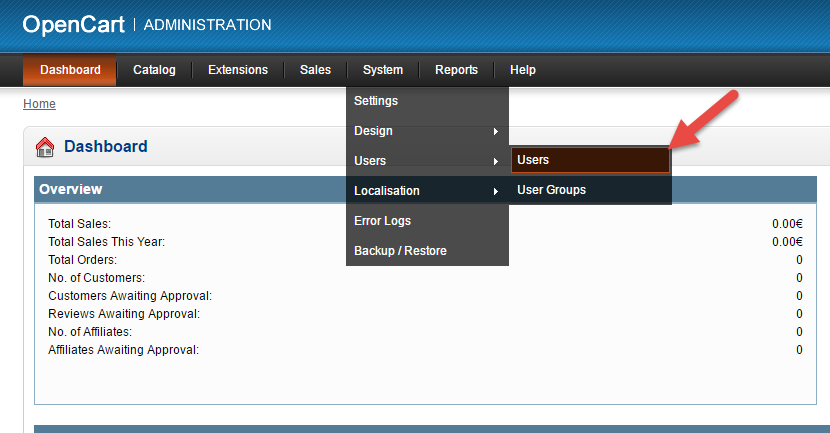This screenshot has height=433, width=830.
Task: Open Error Logs from System menu
Action: pyautogui.click(x=427, y=221)
